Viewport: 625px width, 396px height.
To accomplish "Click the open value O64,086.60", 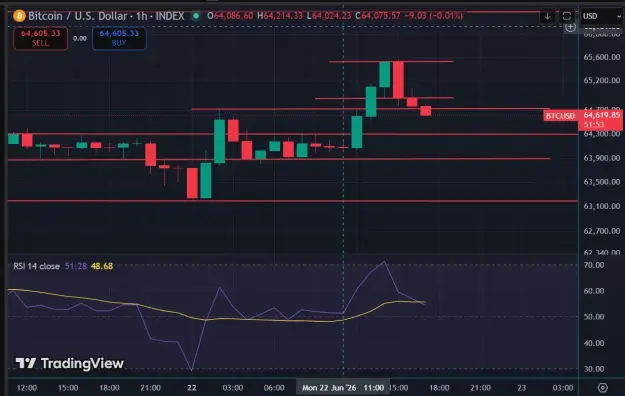I will tap(230, 16).
